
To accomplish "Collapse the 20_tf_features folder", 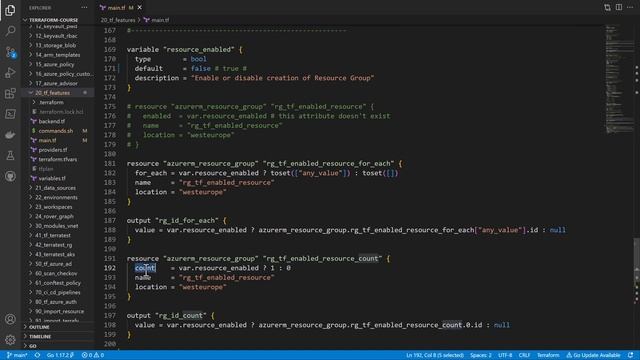I will tap(52, 93).
